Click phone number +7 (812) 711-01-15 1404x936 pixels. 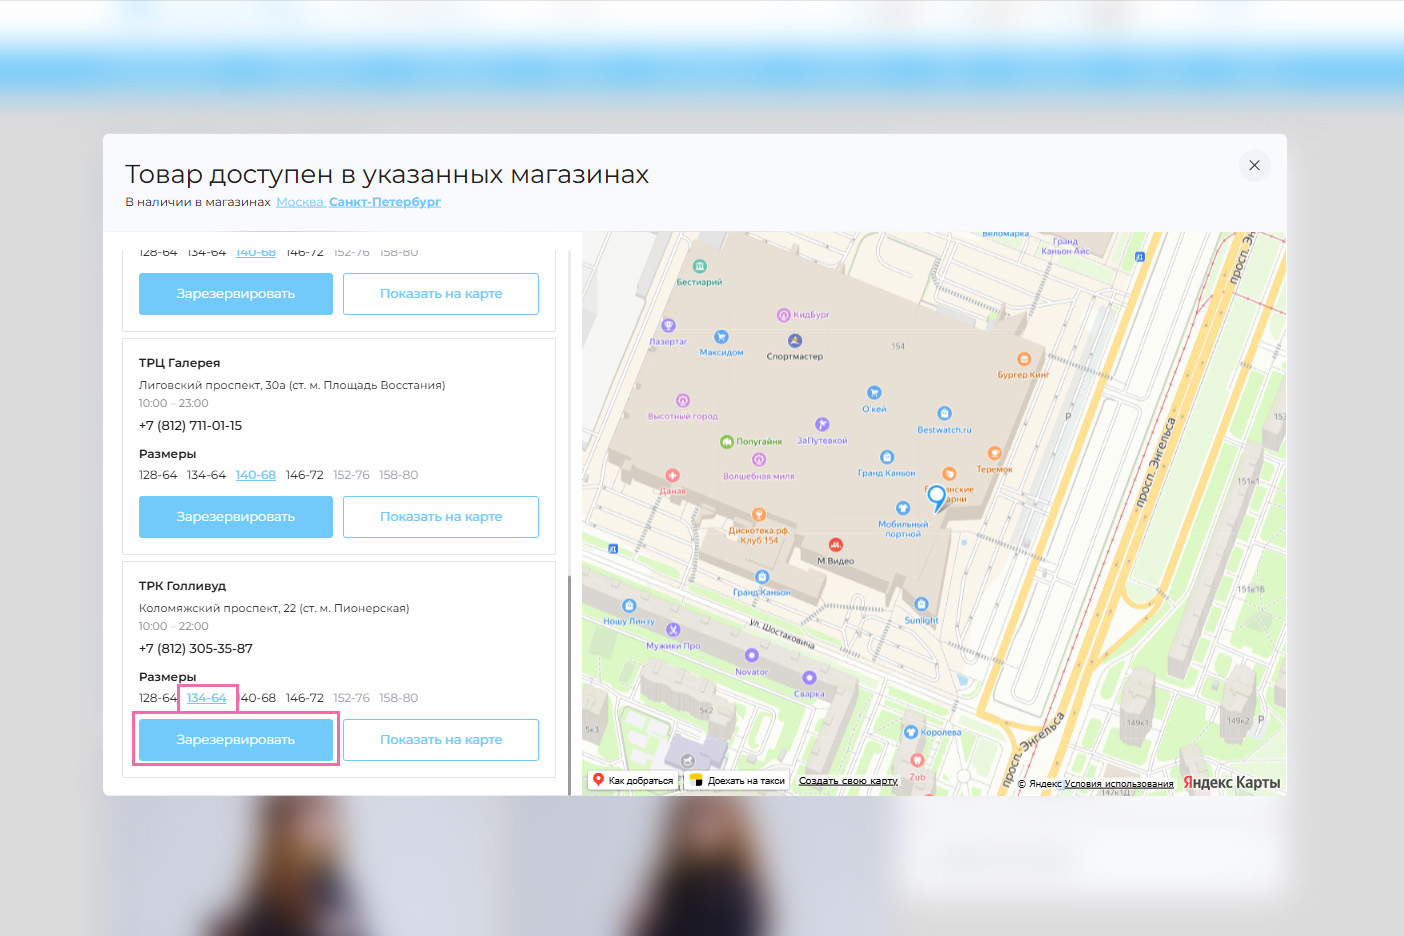[x=191, y=426]
